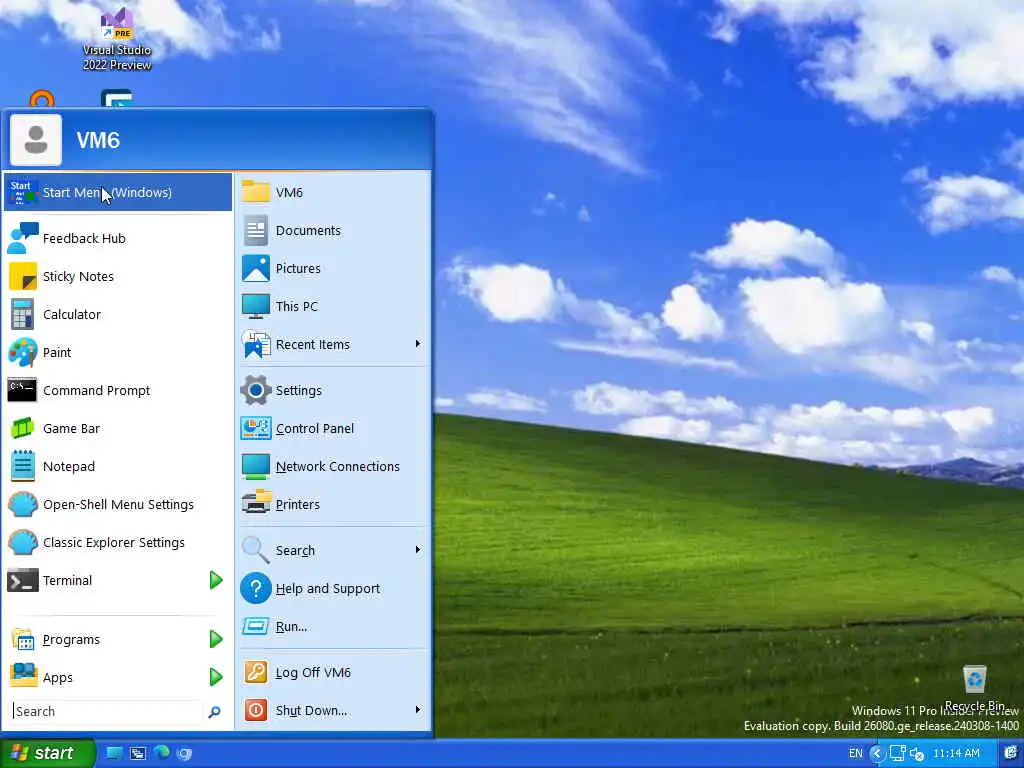Expand the Search submenu arrow
This screenshot has width=1024, height=768.
tap(418, 550)
